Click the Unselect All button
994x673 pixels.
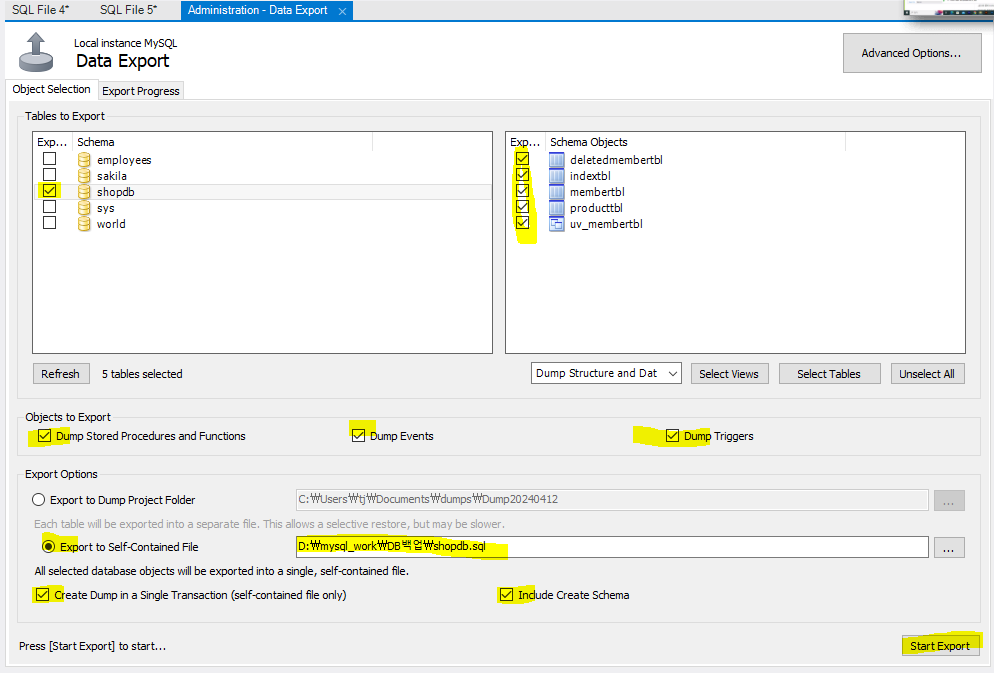(927, 374)
